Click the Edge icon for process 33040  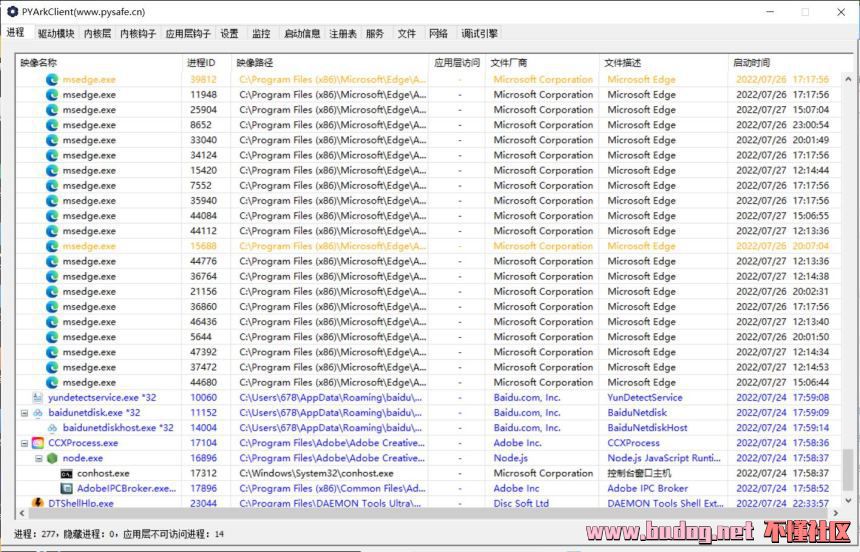52,140
